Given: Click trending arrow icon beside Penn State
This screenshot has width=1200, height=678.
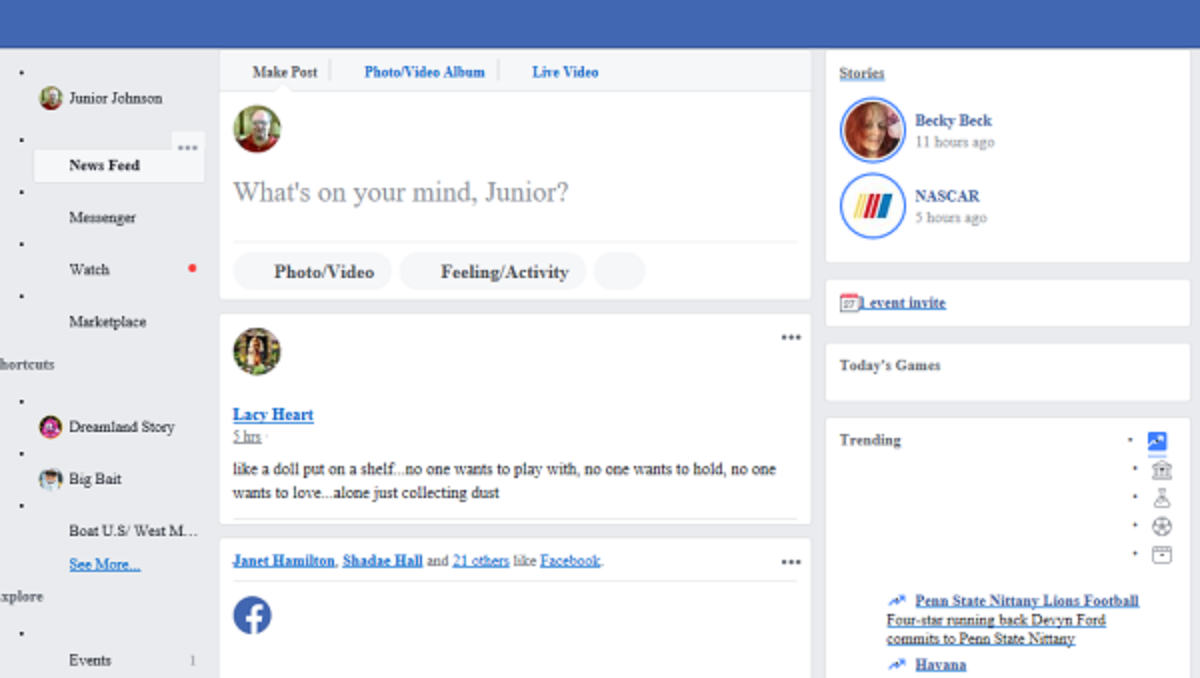Looking at the screenshot, I should click(897, 601).
